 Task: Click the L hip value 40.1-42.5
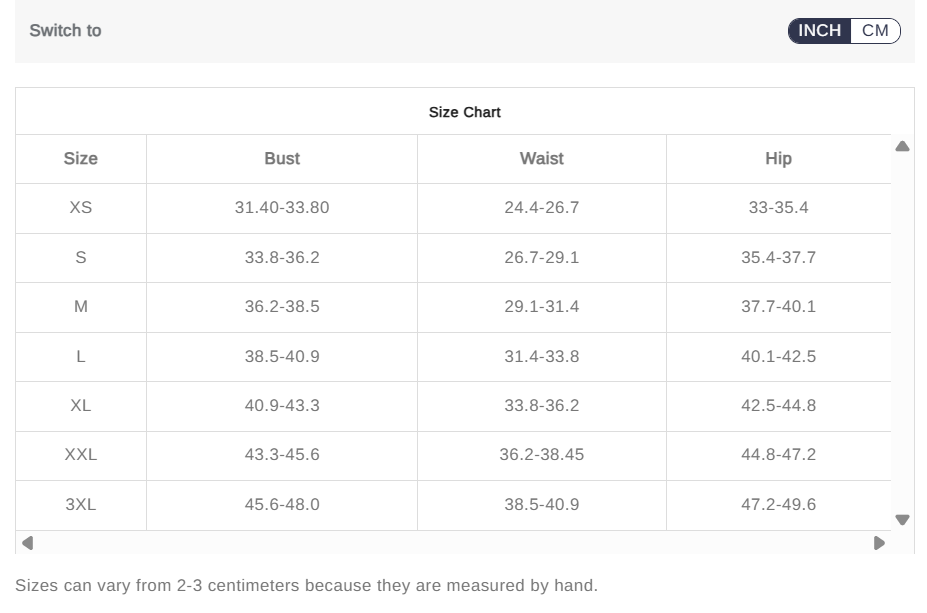(779, 356)
